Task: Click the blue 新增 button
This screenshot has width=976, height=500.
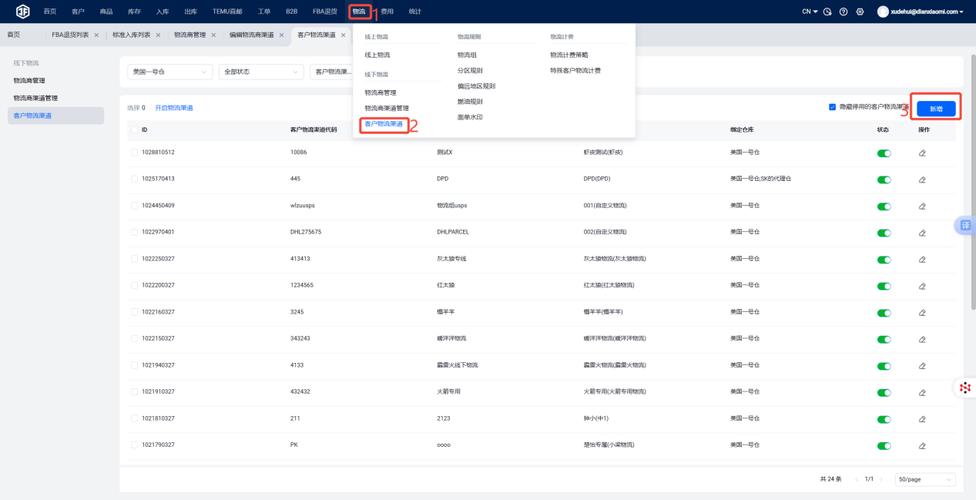Action: [x=936, y=108]
